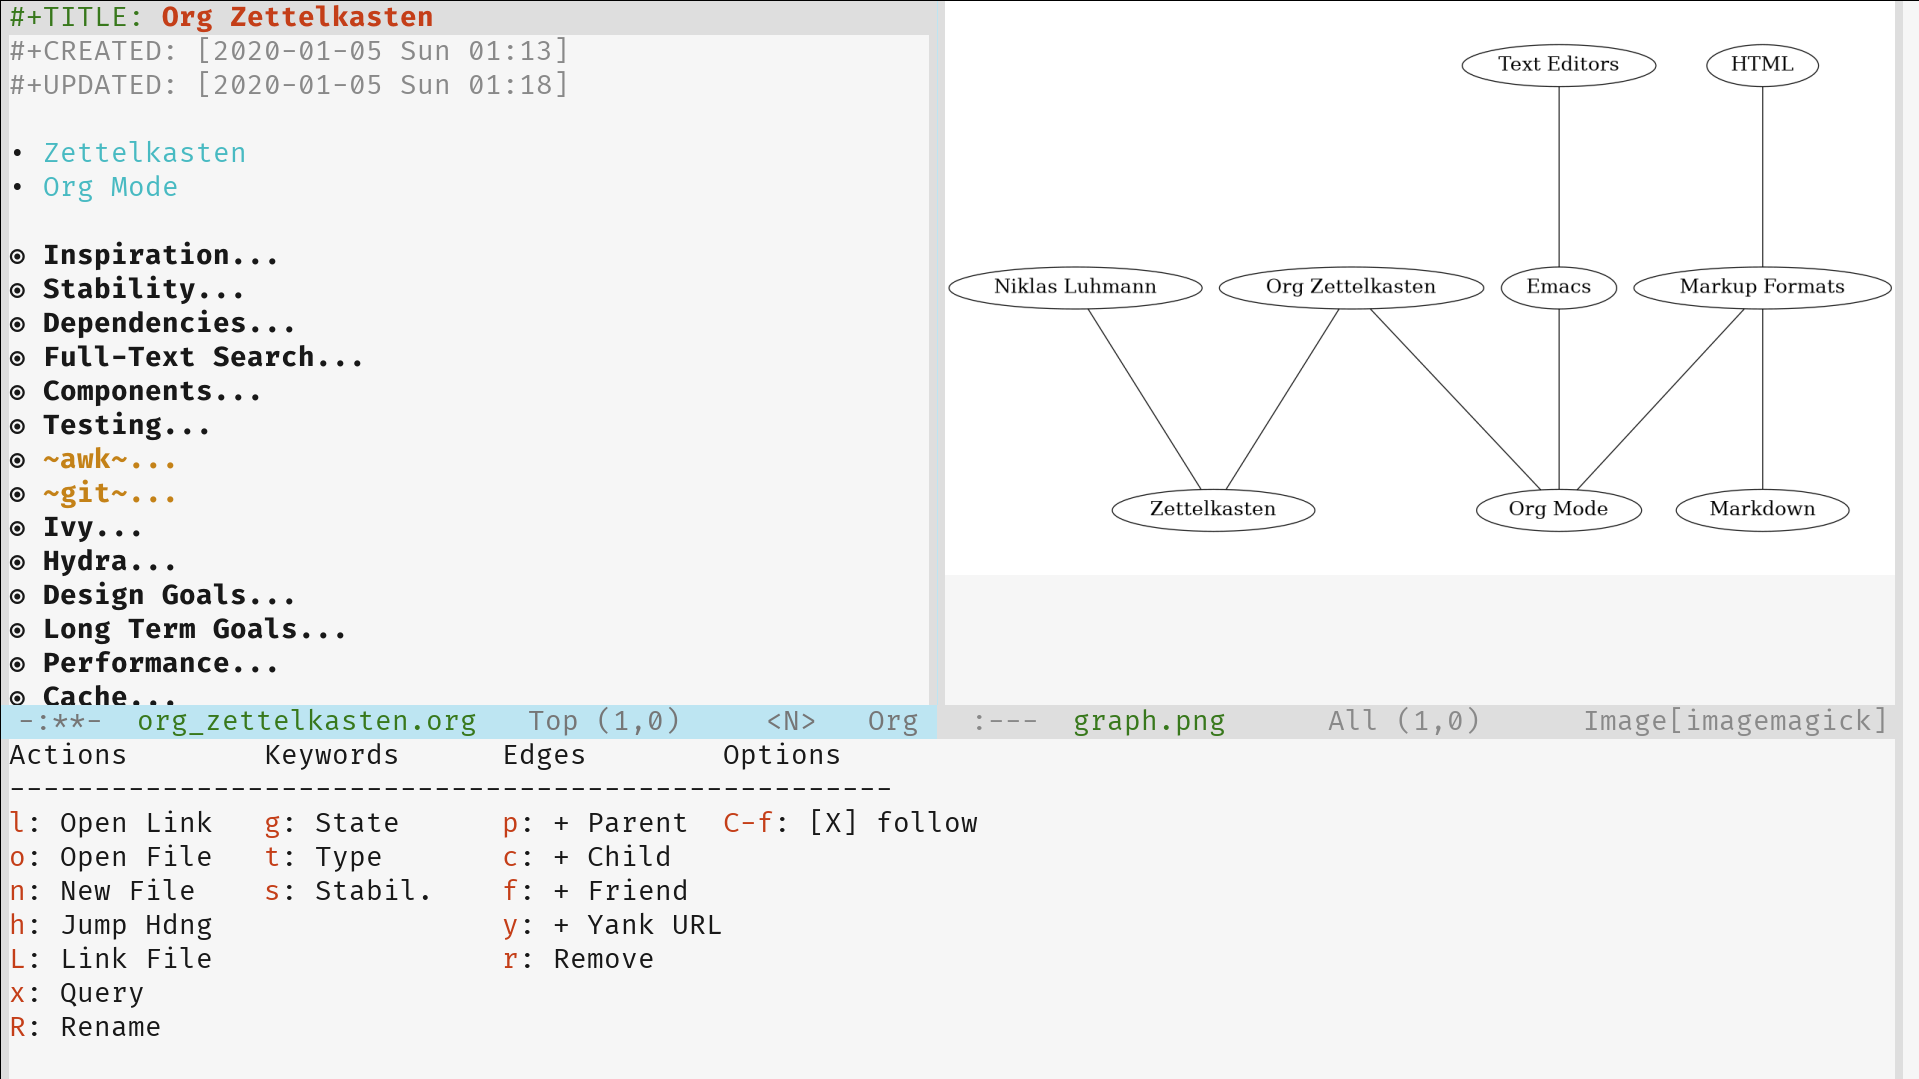Click the bullet icon beside Long Term Goals
Image resolution: width=1919 pixels, height=1079 pixels.
coord(18,631)
